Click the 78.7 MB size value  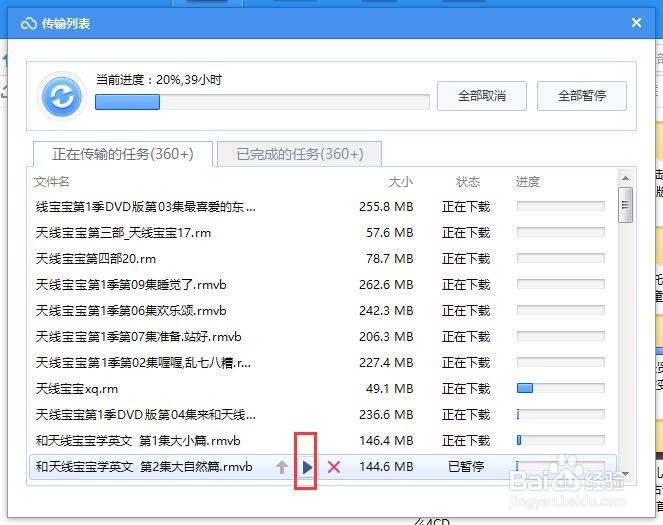tap(389, 258)
